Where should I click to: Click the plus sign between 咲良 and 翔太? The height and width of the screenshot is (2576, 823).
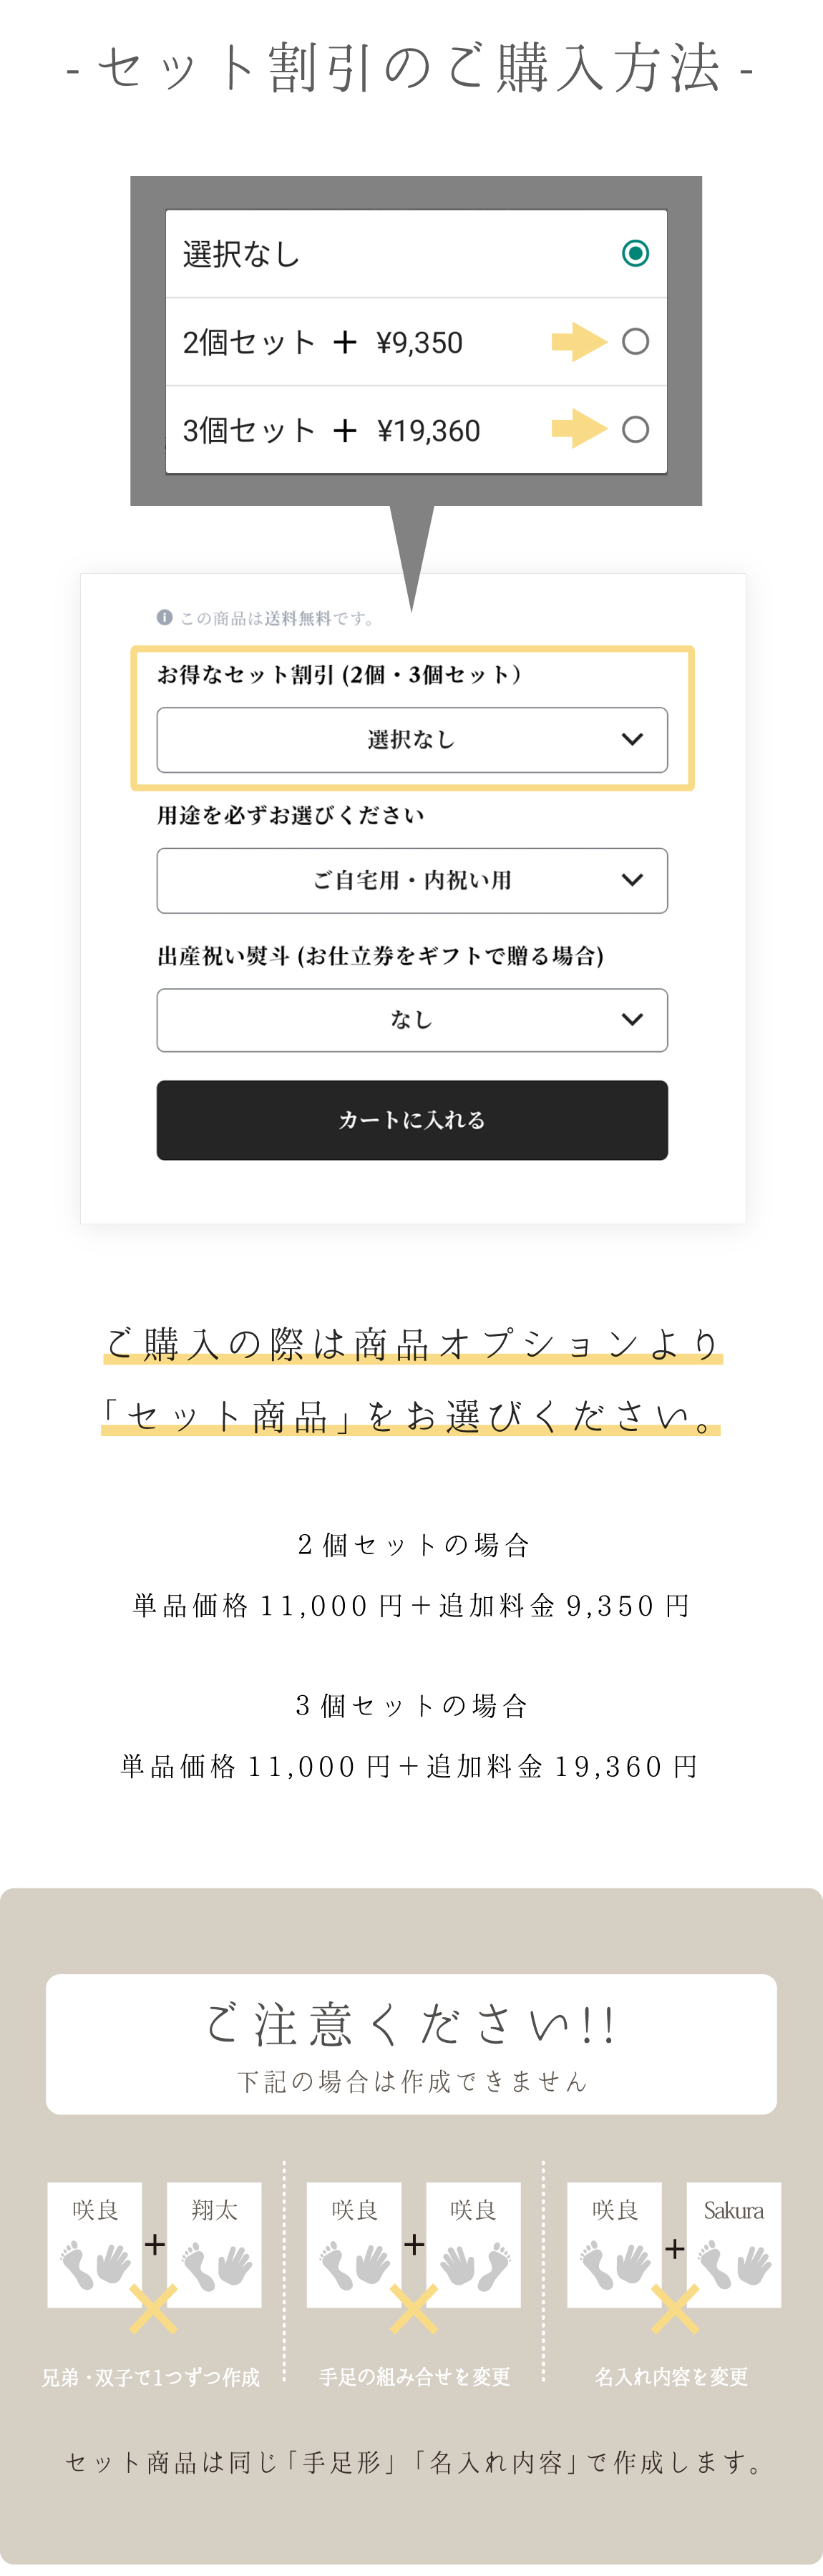(155, 2245)
